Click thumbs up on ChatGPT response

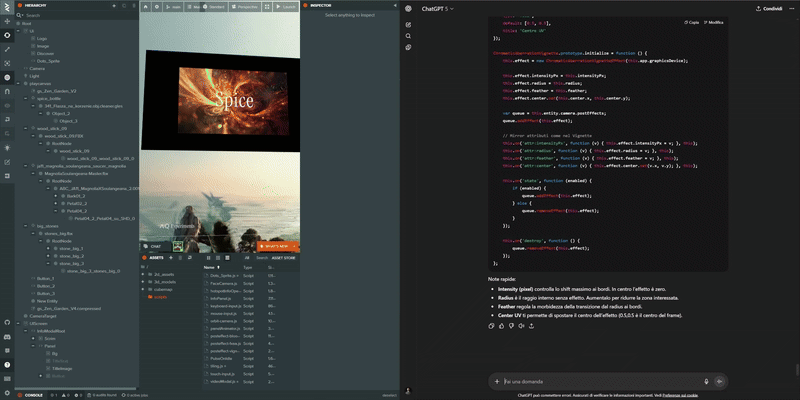[x=502, y=326]
